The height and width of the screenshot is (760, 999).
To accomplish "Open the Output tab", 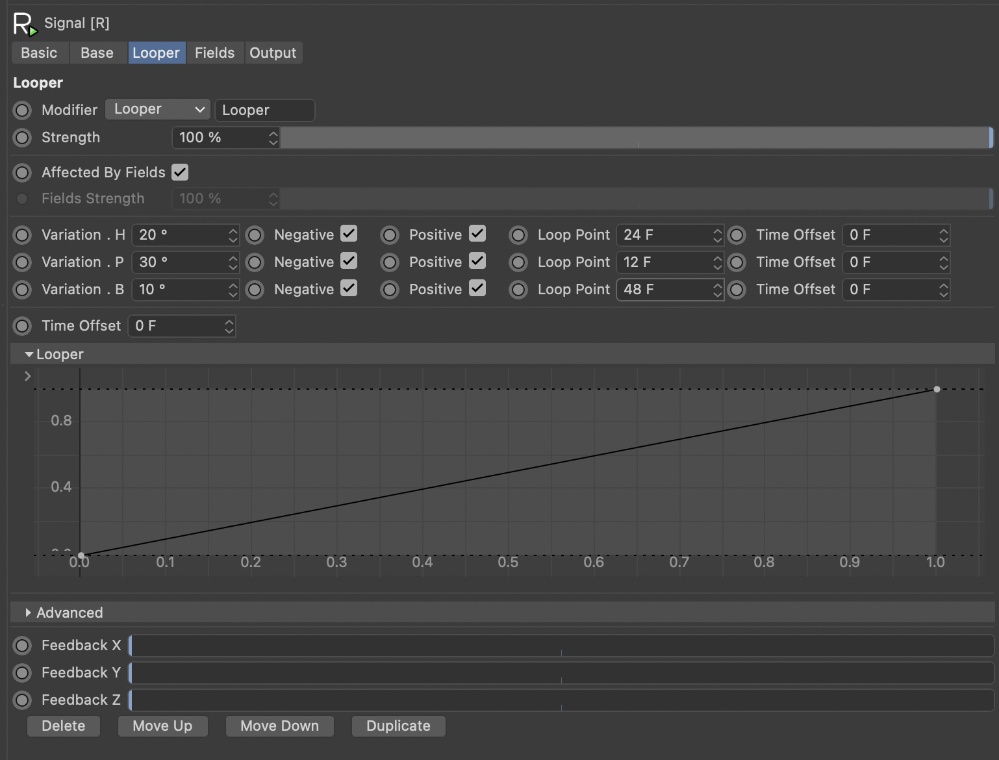I will [273, 53].
